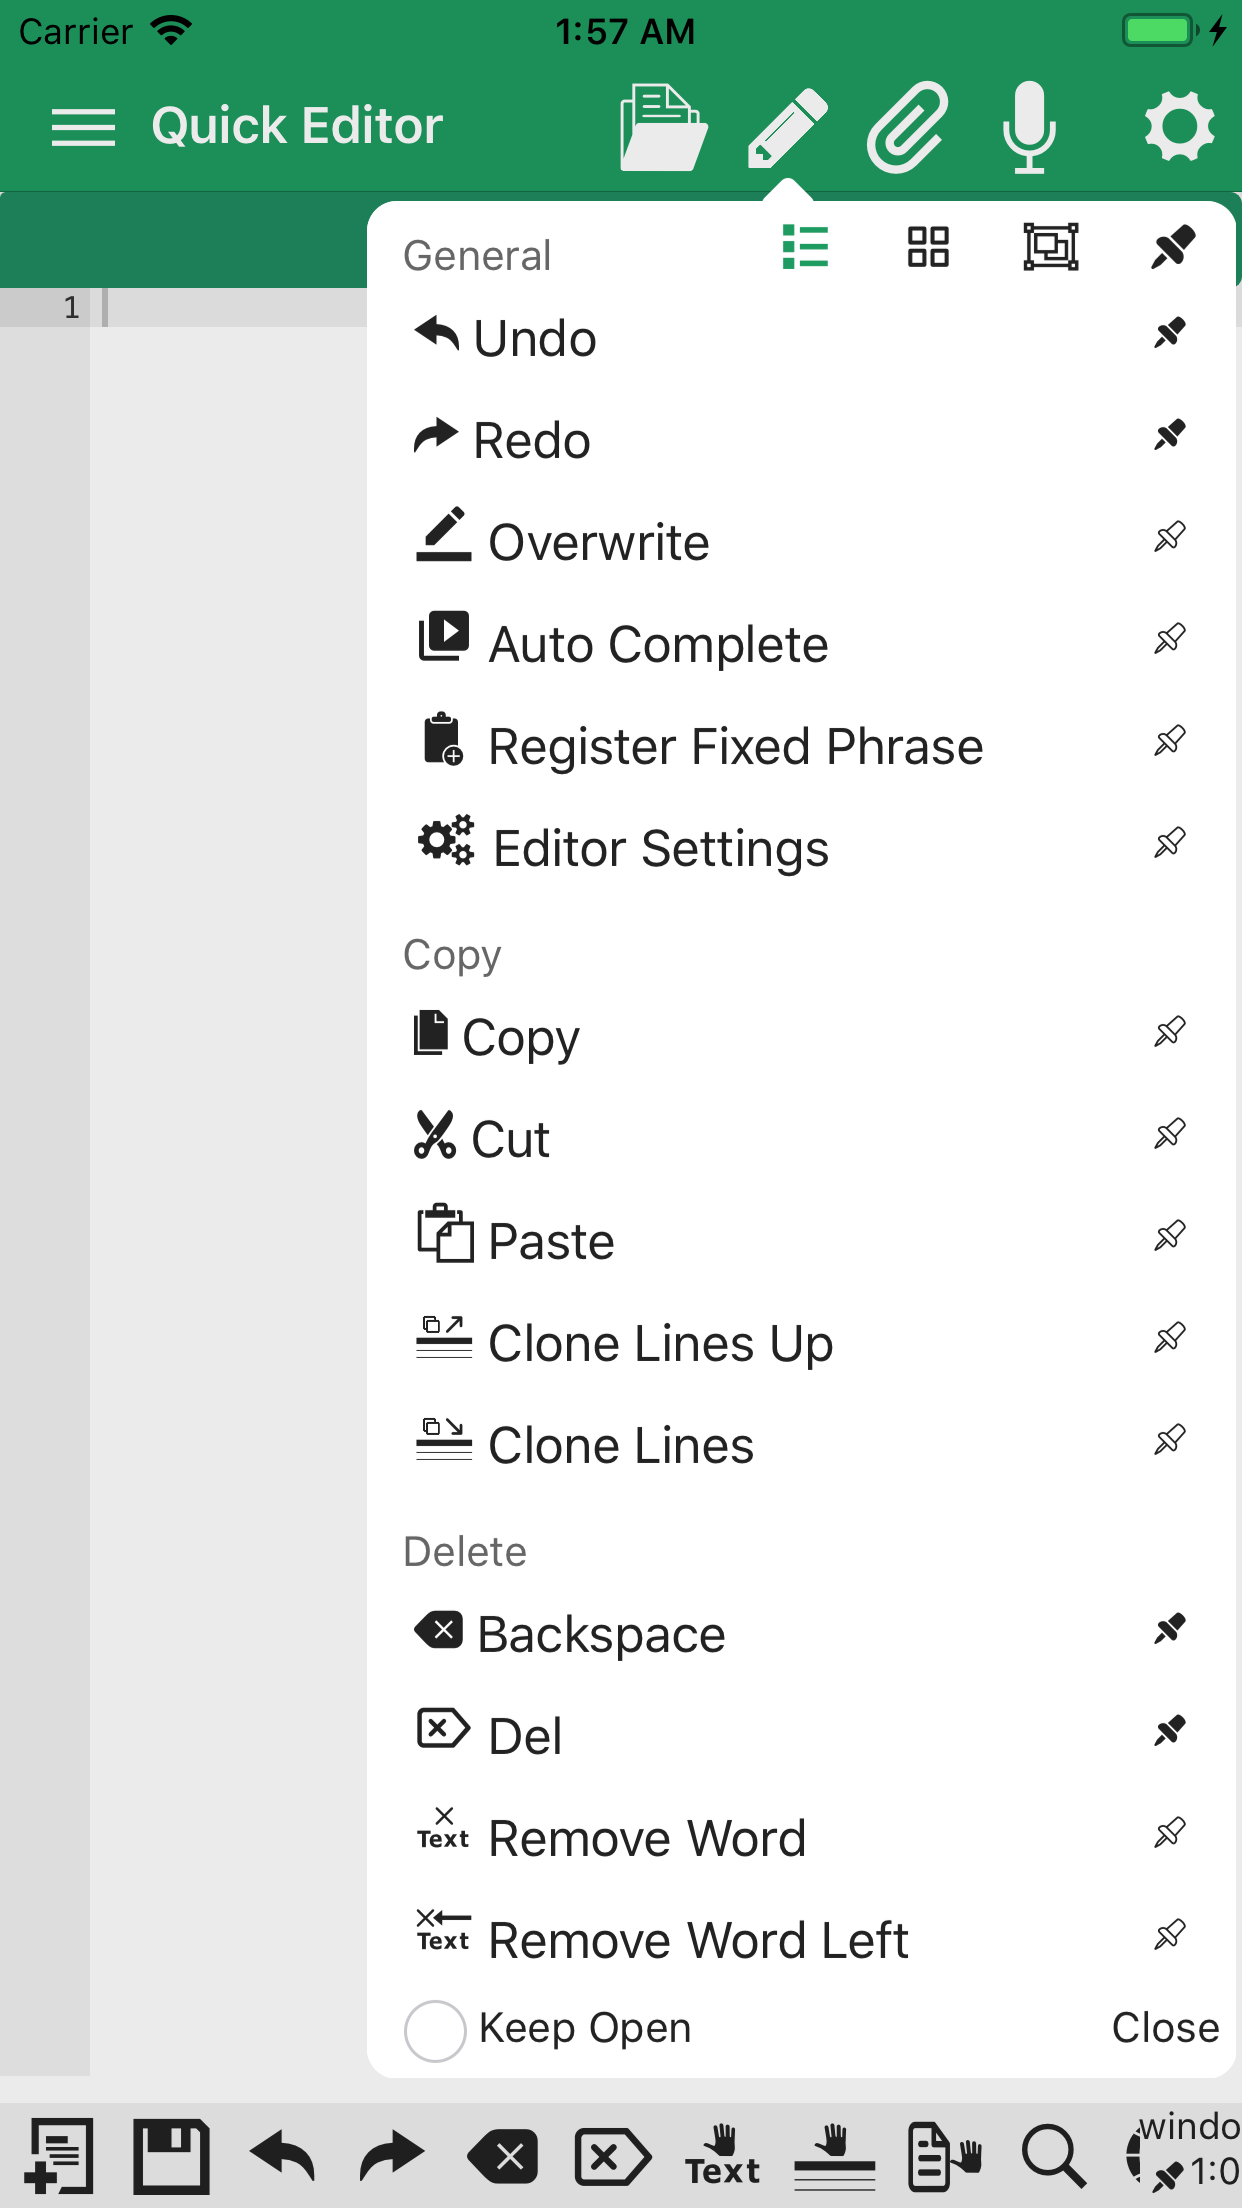Close the edit popup menu
This screenshot has height=2208, width=1242.
(1165, 2028)
